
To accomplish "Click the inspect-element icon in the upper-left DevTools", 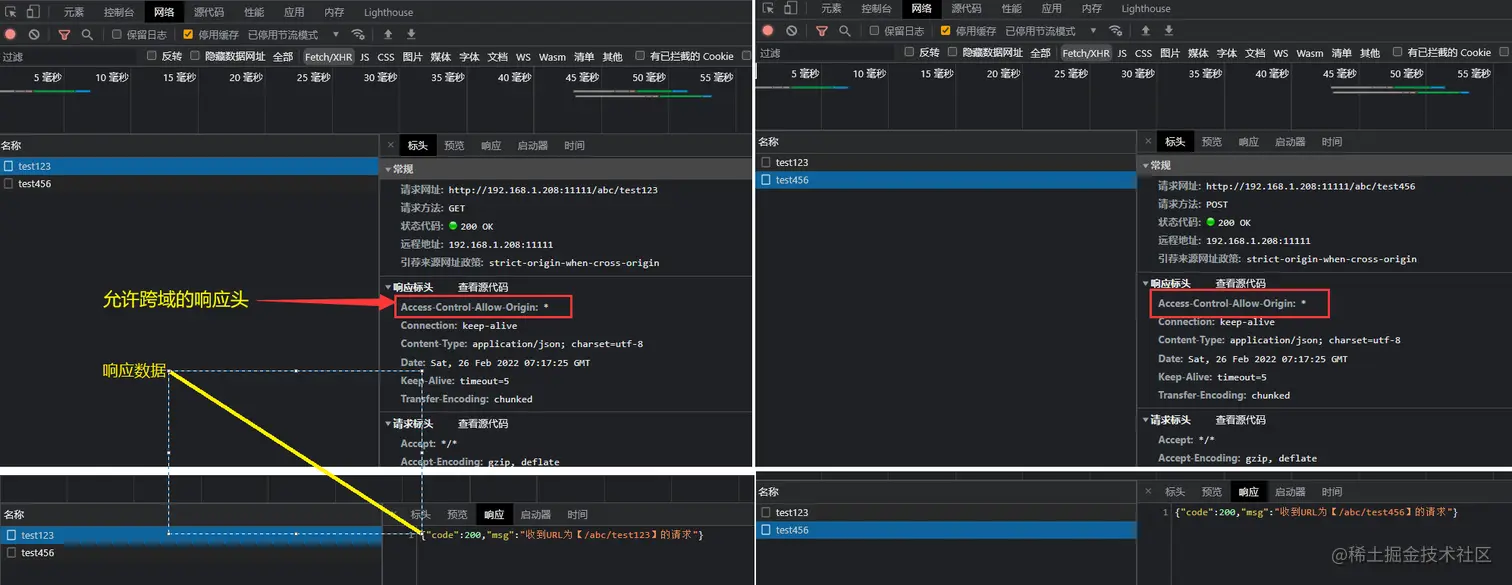I will 11,12.
